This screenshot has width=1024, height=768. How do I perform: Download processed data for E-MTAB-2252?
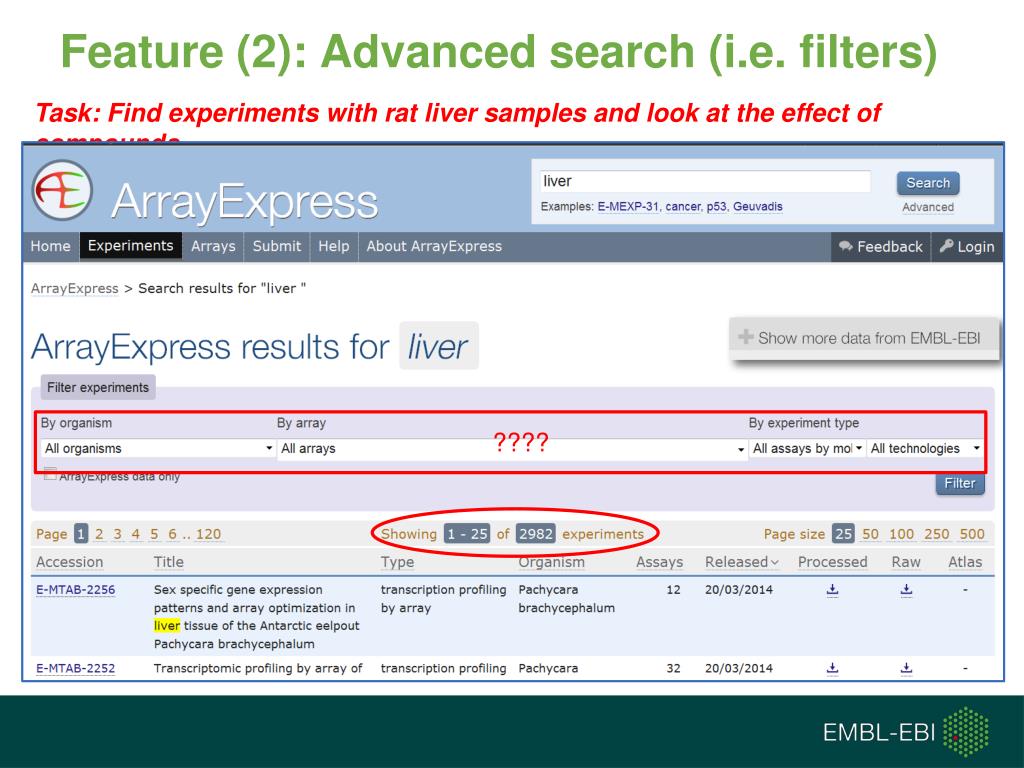pyautogui.click(x=832, y=668)
